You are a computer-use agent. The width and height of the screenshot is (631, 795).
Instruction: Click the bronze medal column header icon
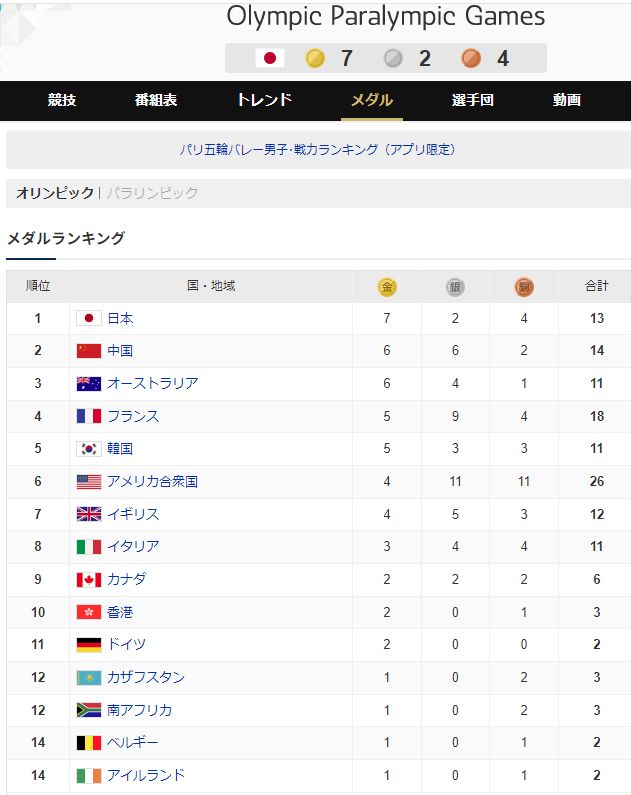524,287
